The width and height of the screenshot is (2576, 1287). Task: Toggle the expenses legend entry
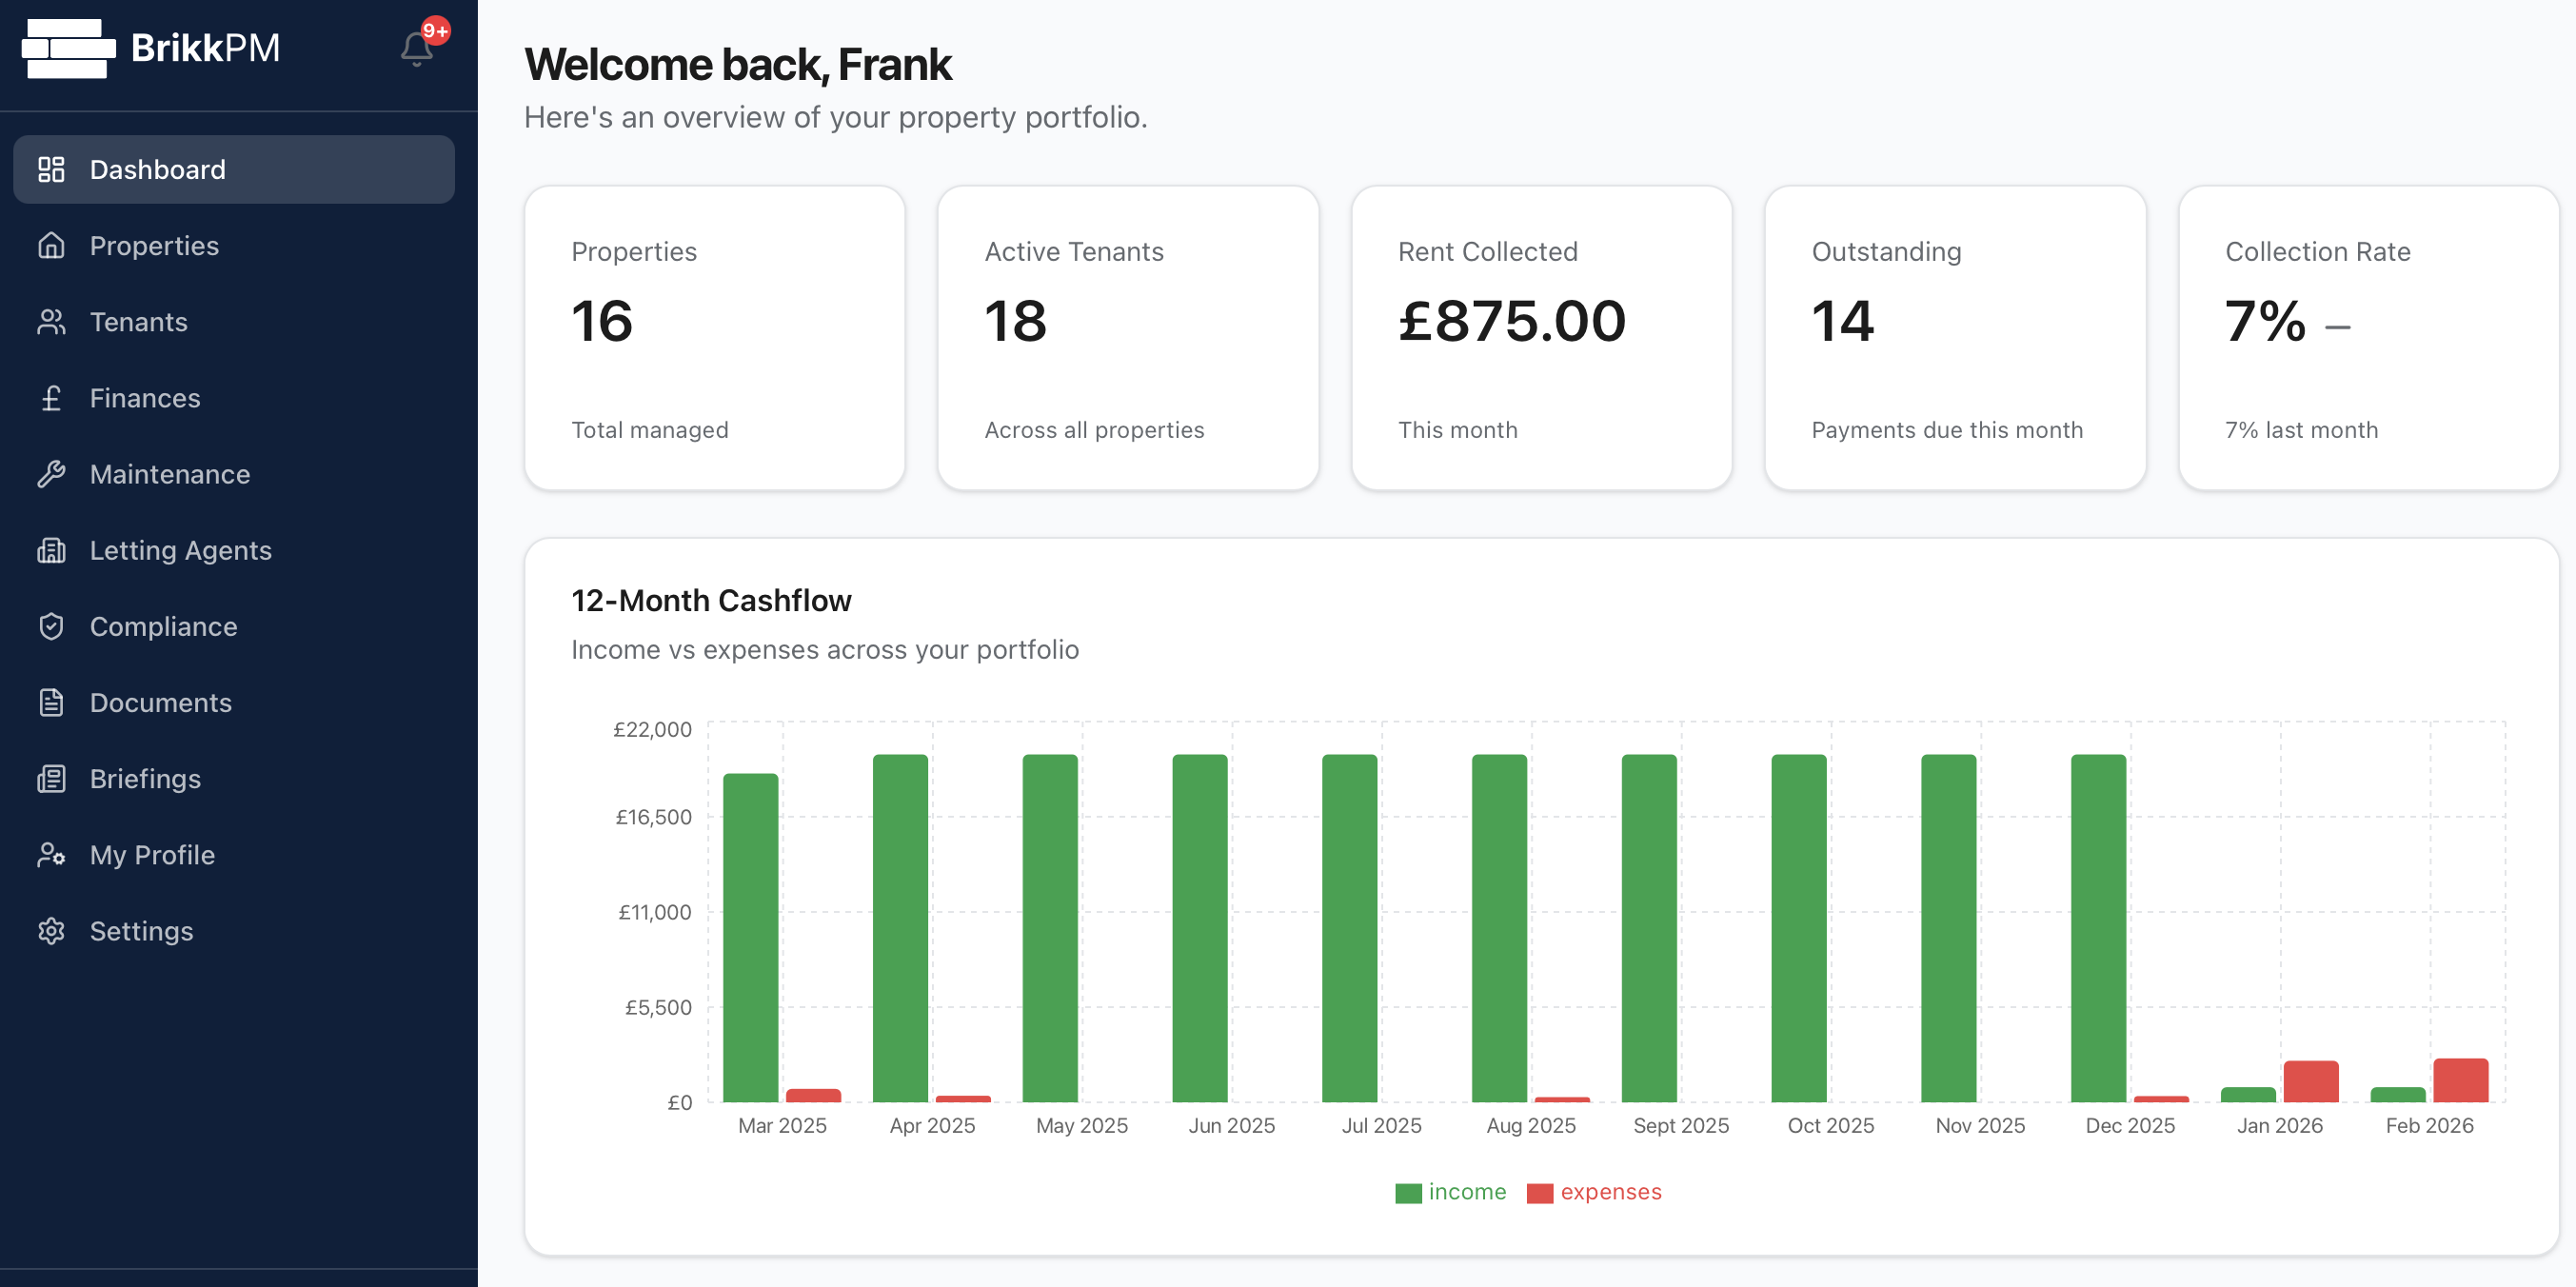(x=1594, y=1192)
